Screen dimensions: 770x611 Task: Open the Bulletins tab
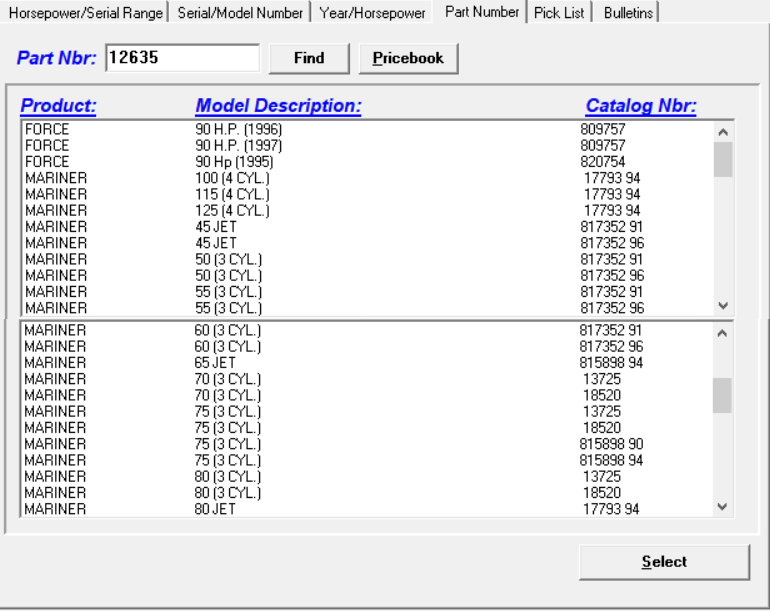click(x=628, y=12)
